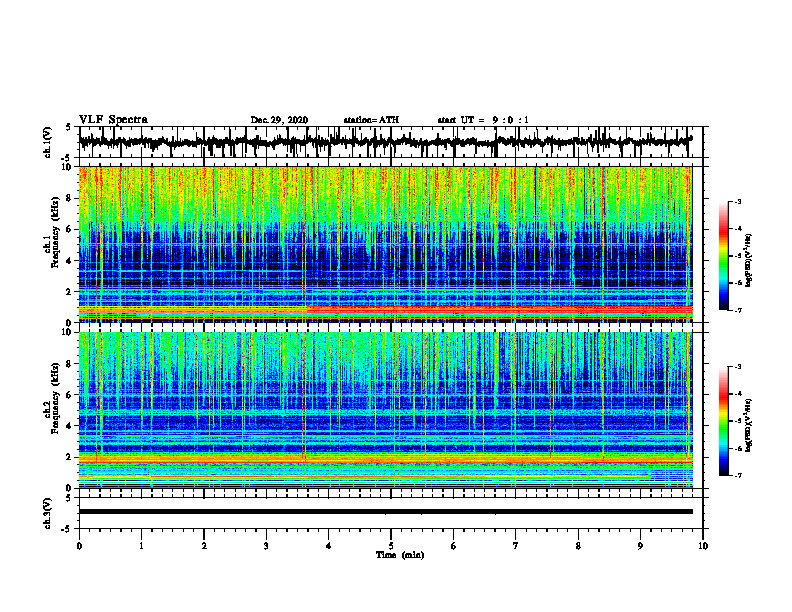This screenshot has width=792, height=612.
Task: Select the date label "Dec. 29, 2020"
Action: pyautogui.click(x=279, y=120)
